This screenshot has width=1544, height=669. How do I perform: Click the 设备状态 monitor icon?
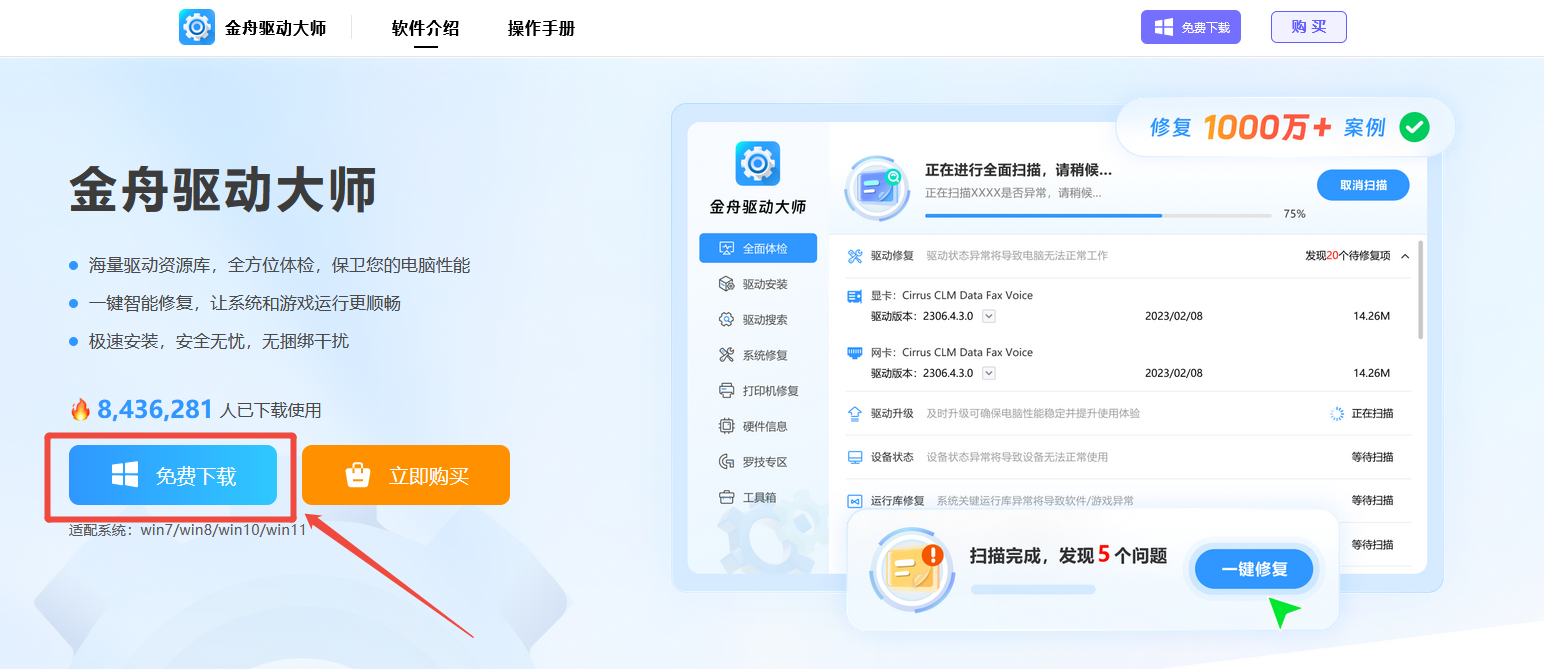855,457
